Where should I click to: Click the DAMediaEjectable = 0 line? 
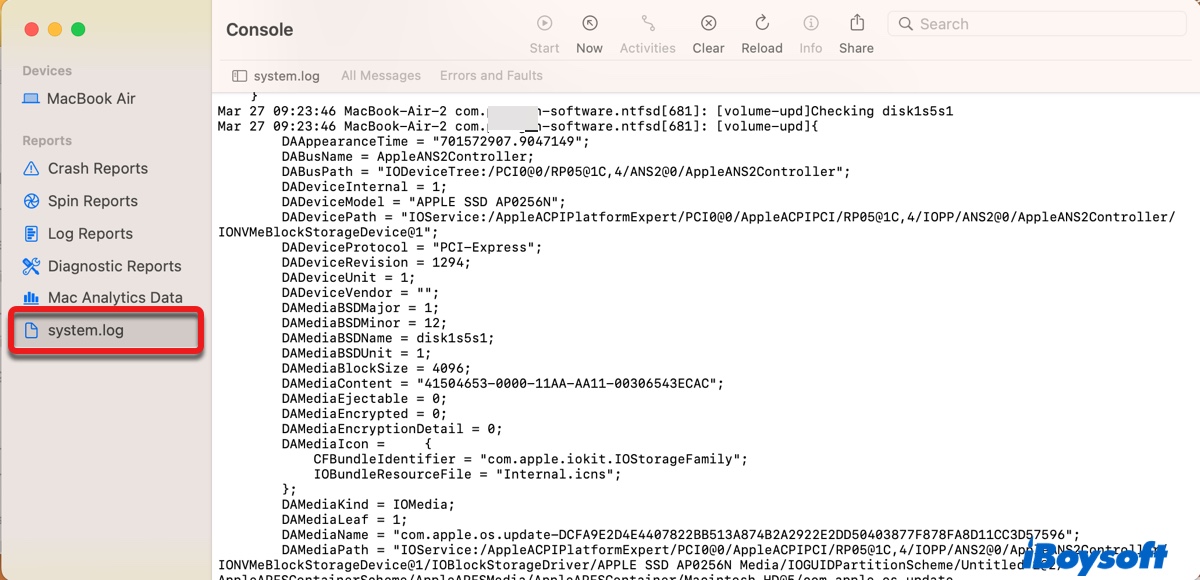[x=364, y=398]
